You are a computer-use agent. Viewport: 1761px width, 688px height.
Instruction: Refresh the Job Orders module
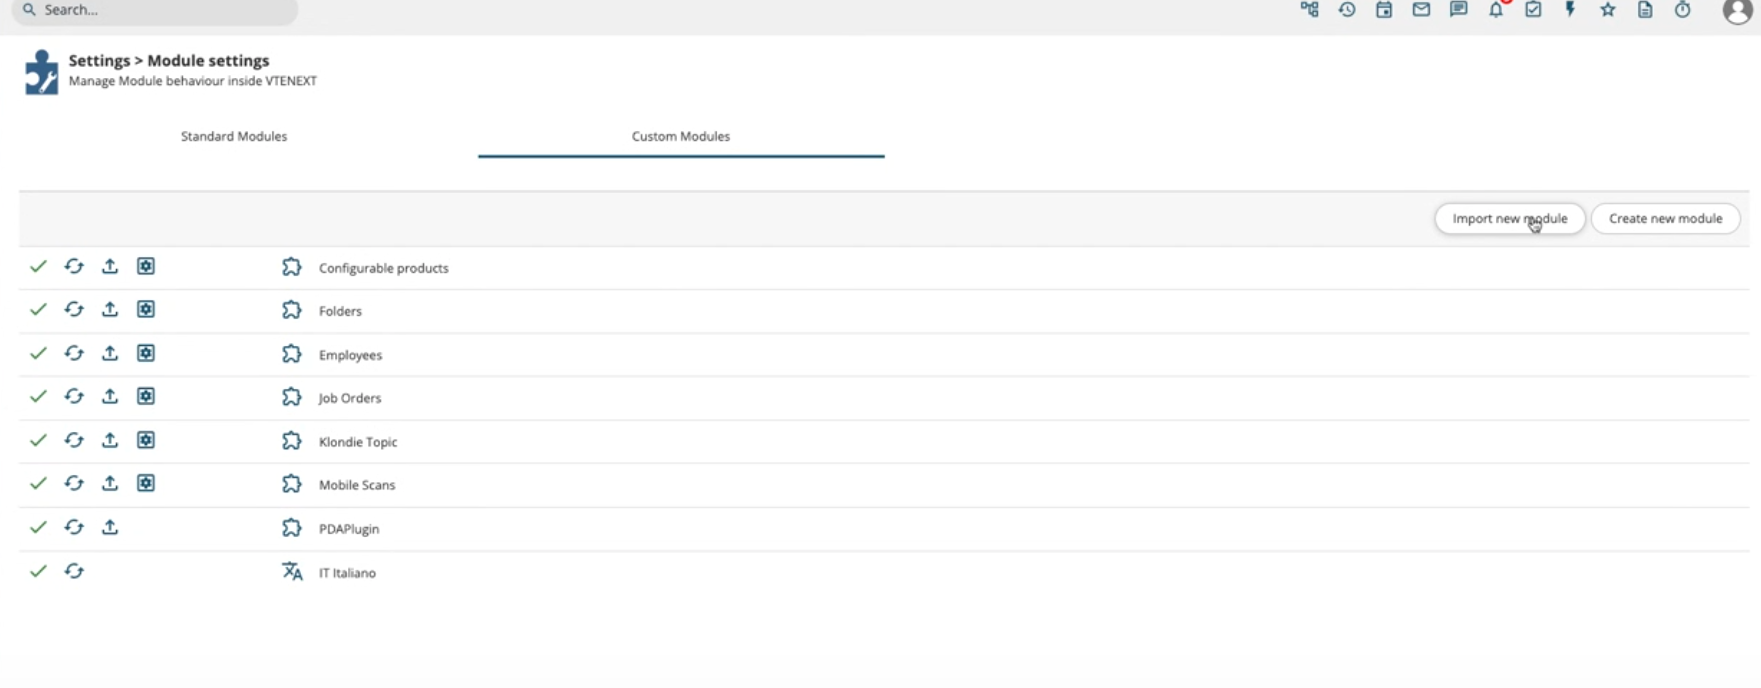coord(74,396)
